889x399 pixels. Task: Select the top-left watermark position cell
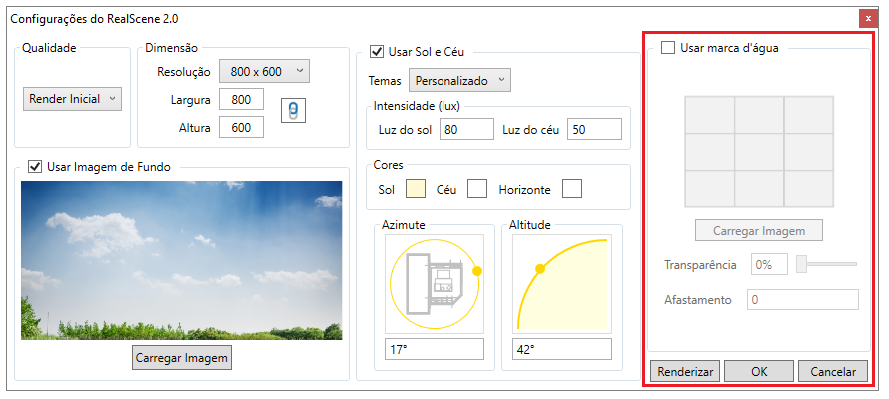coord(710,115)
